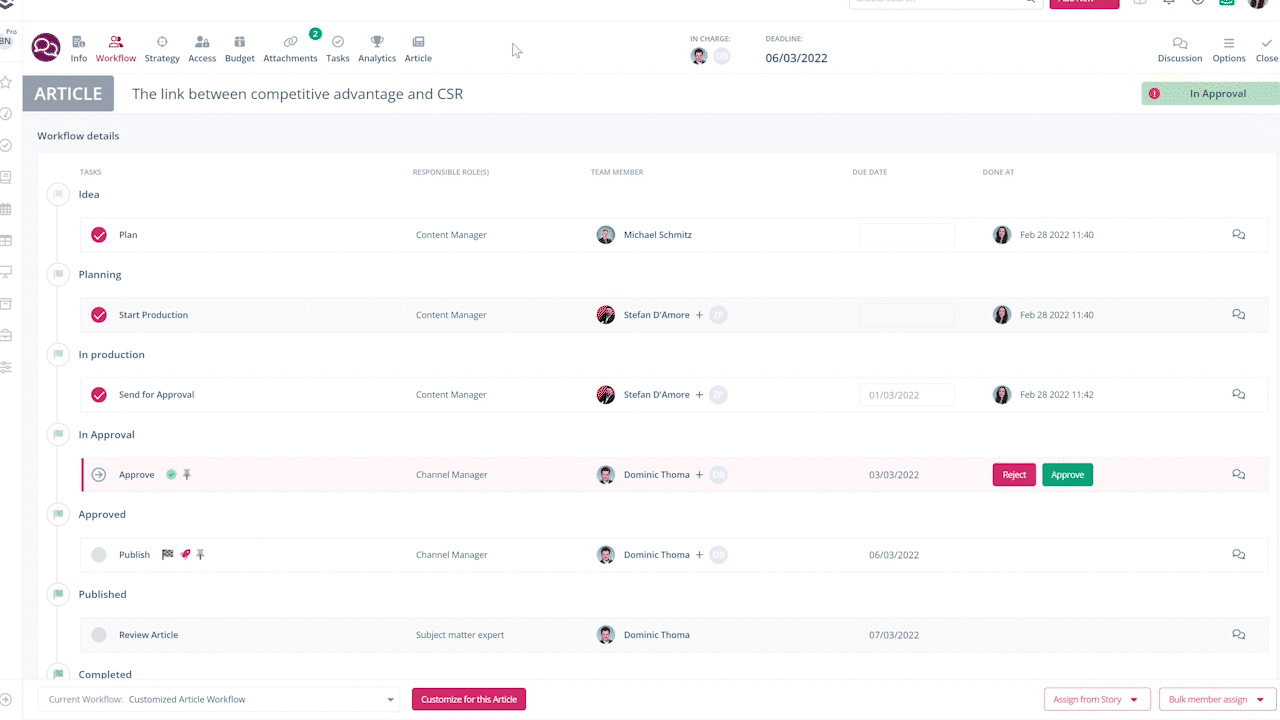1280x720 pixels.
Task: Click the due date field showing 01/03/2022
Action: pyautogui.click(x=906, y=394)
